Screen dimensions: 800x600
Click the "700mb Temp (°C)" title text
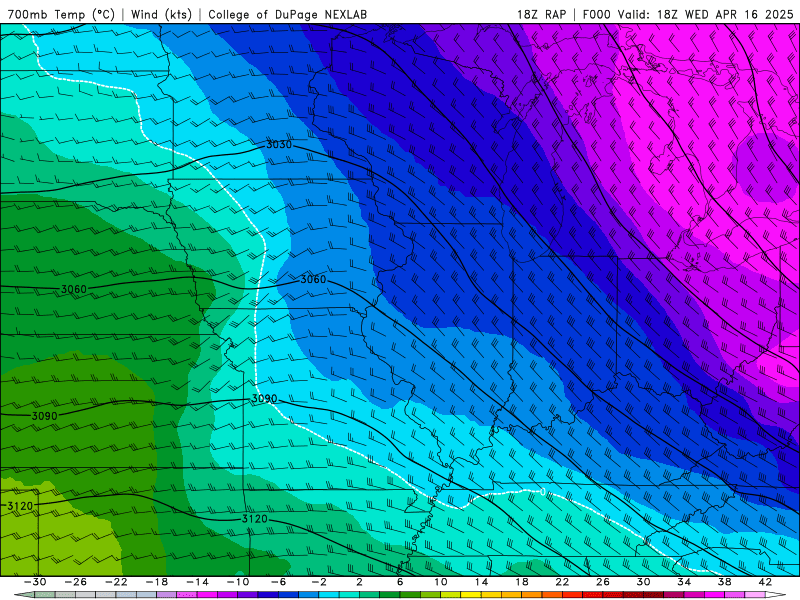coord(61,14)
